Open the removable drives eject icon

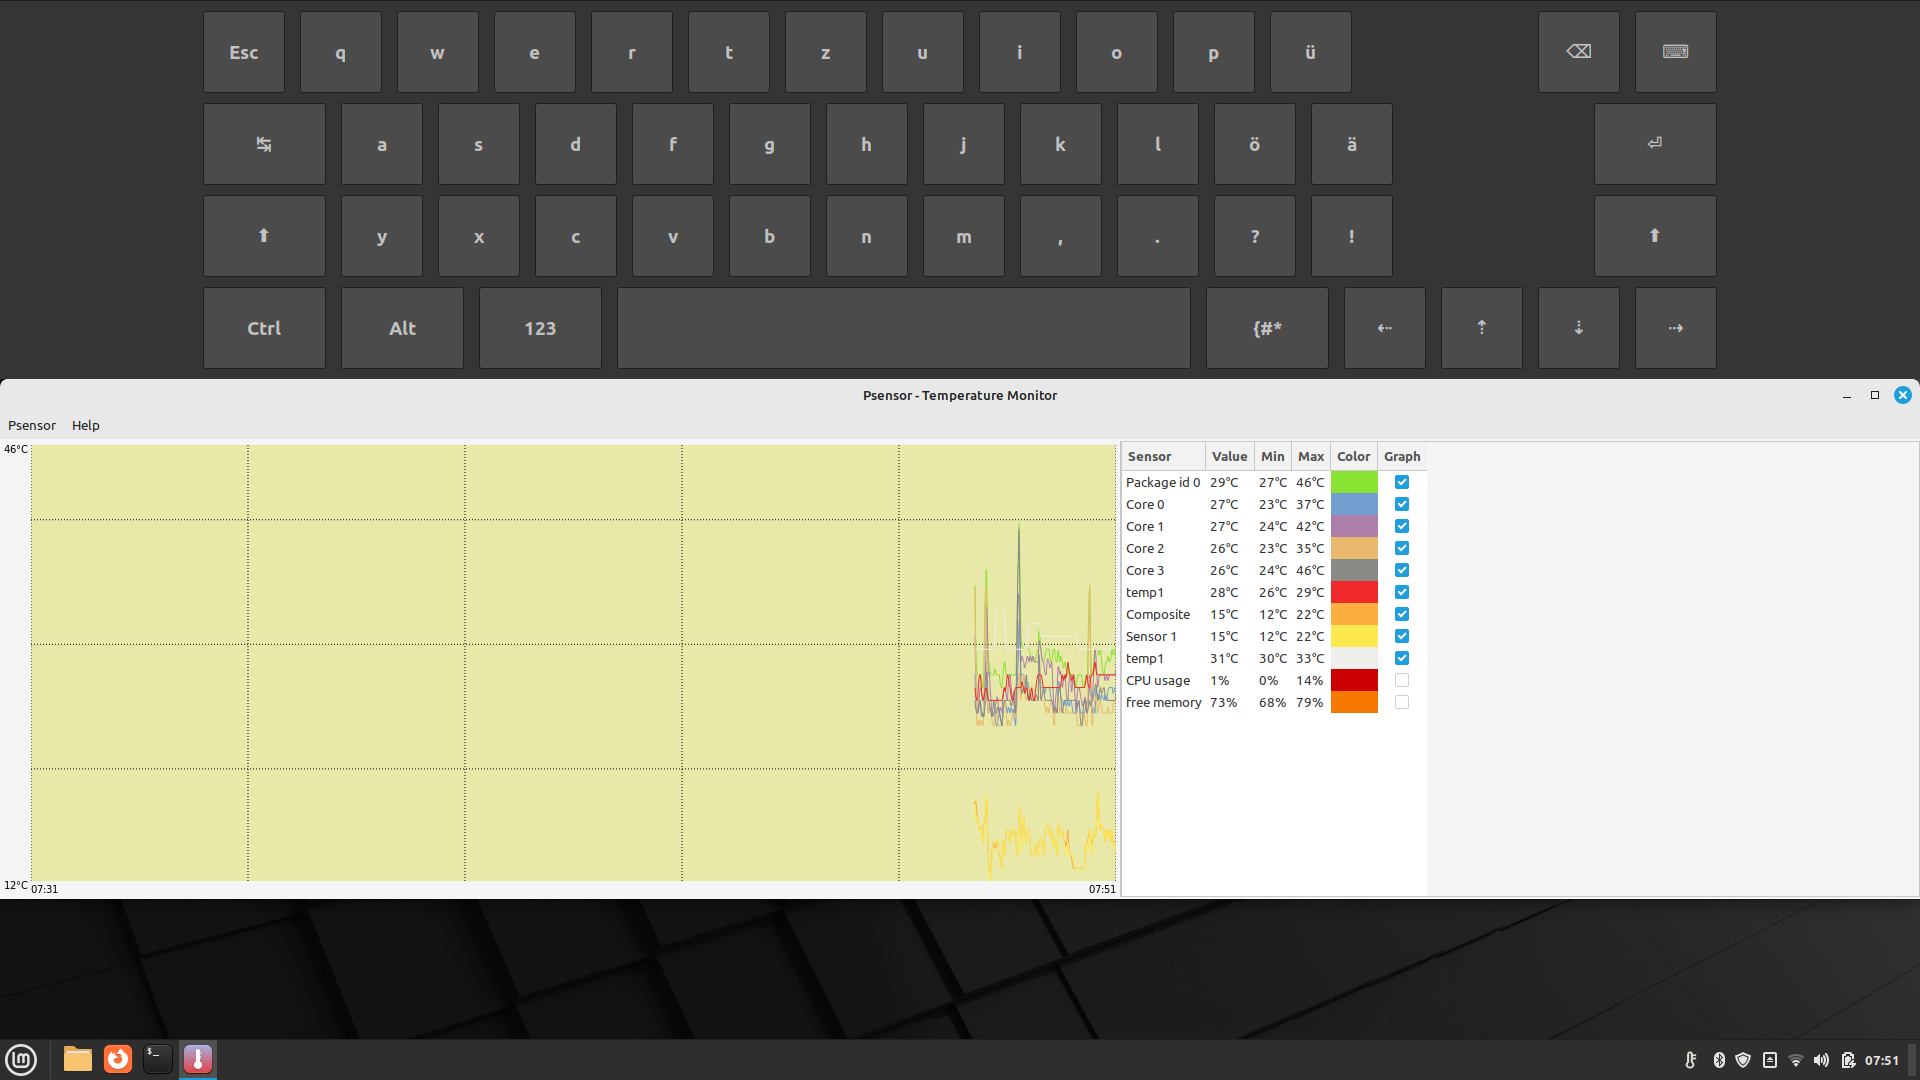pyautogui.click(x=1770, y=1060)
